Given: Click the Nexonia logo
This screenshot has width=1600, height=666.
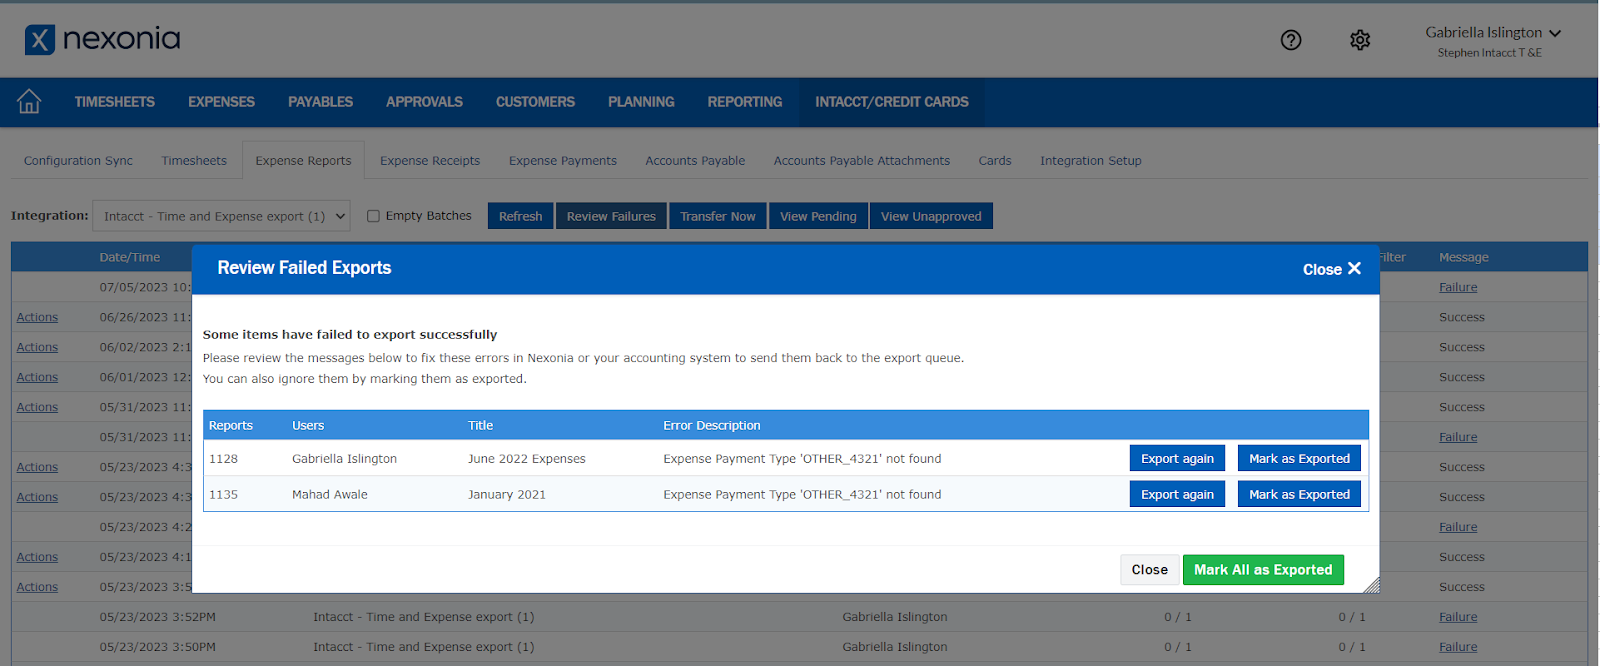Looking at the screenshot, I should click(x=103, y=39).
